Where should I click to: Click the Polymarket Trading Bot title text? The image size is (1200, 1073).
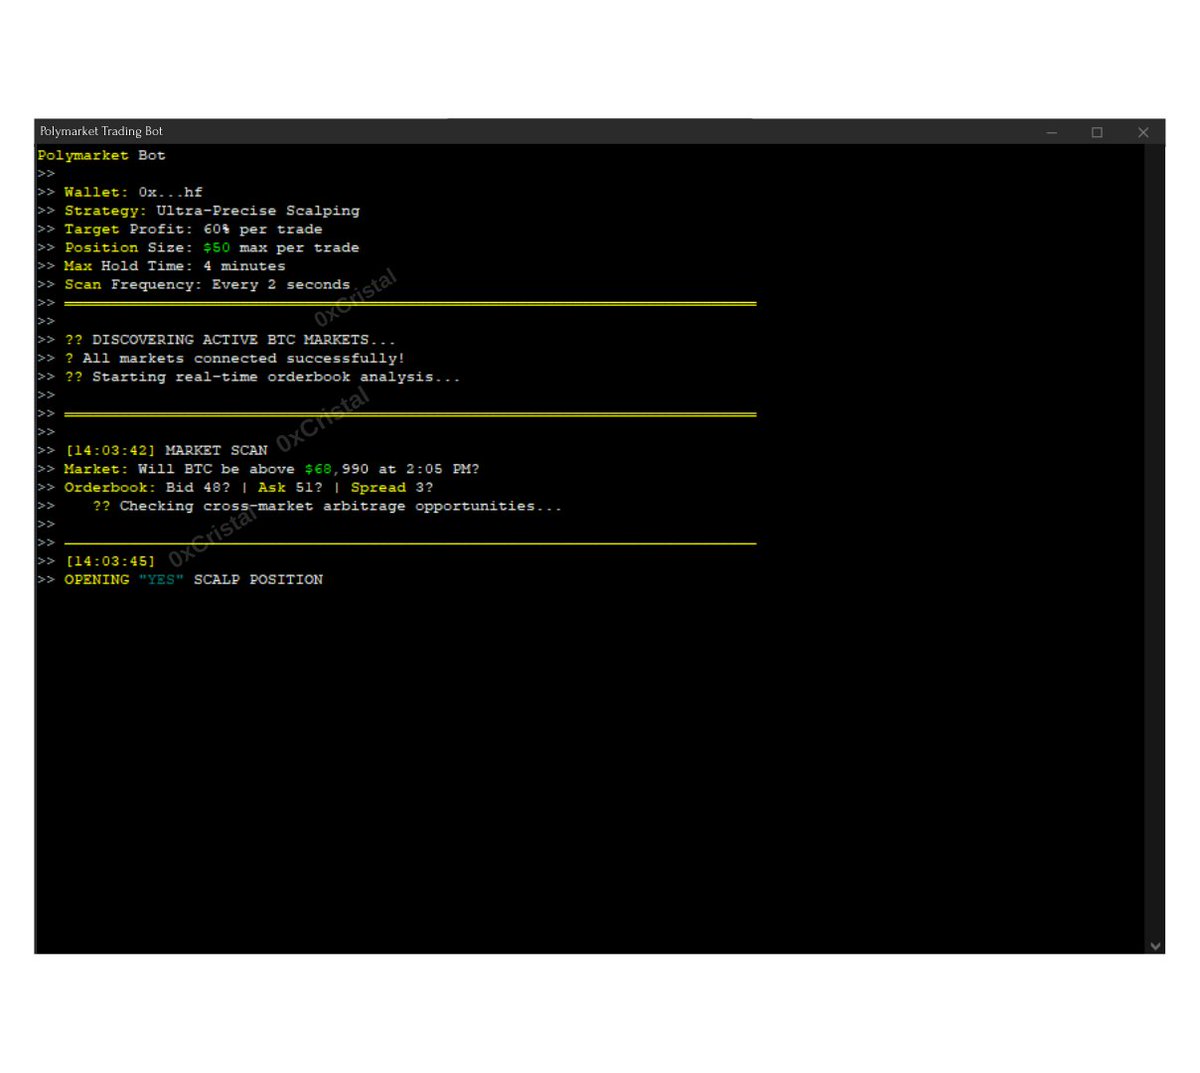101,131
